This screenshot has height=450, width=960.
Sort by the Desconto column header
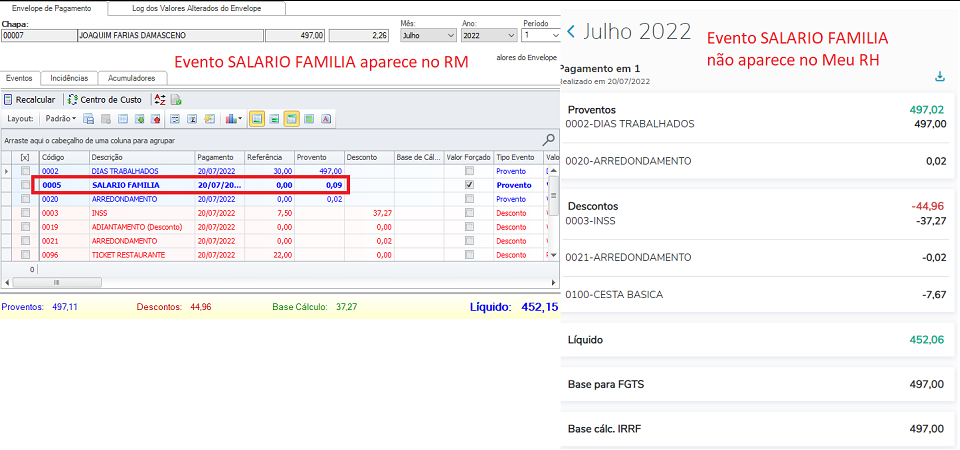coord(369,157)
